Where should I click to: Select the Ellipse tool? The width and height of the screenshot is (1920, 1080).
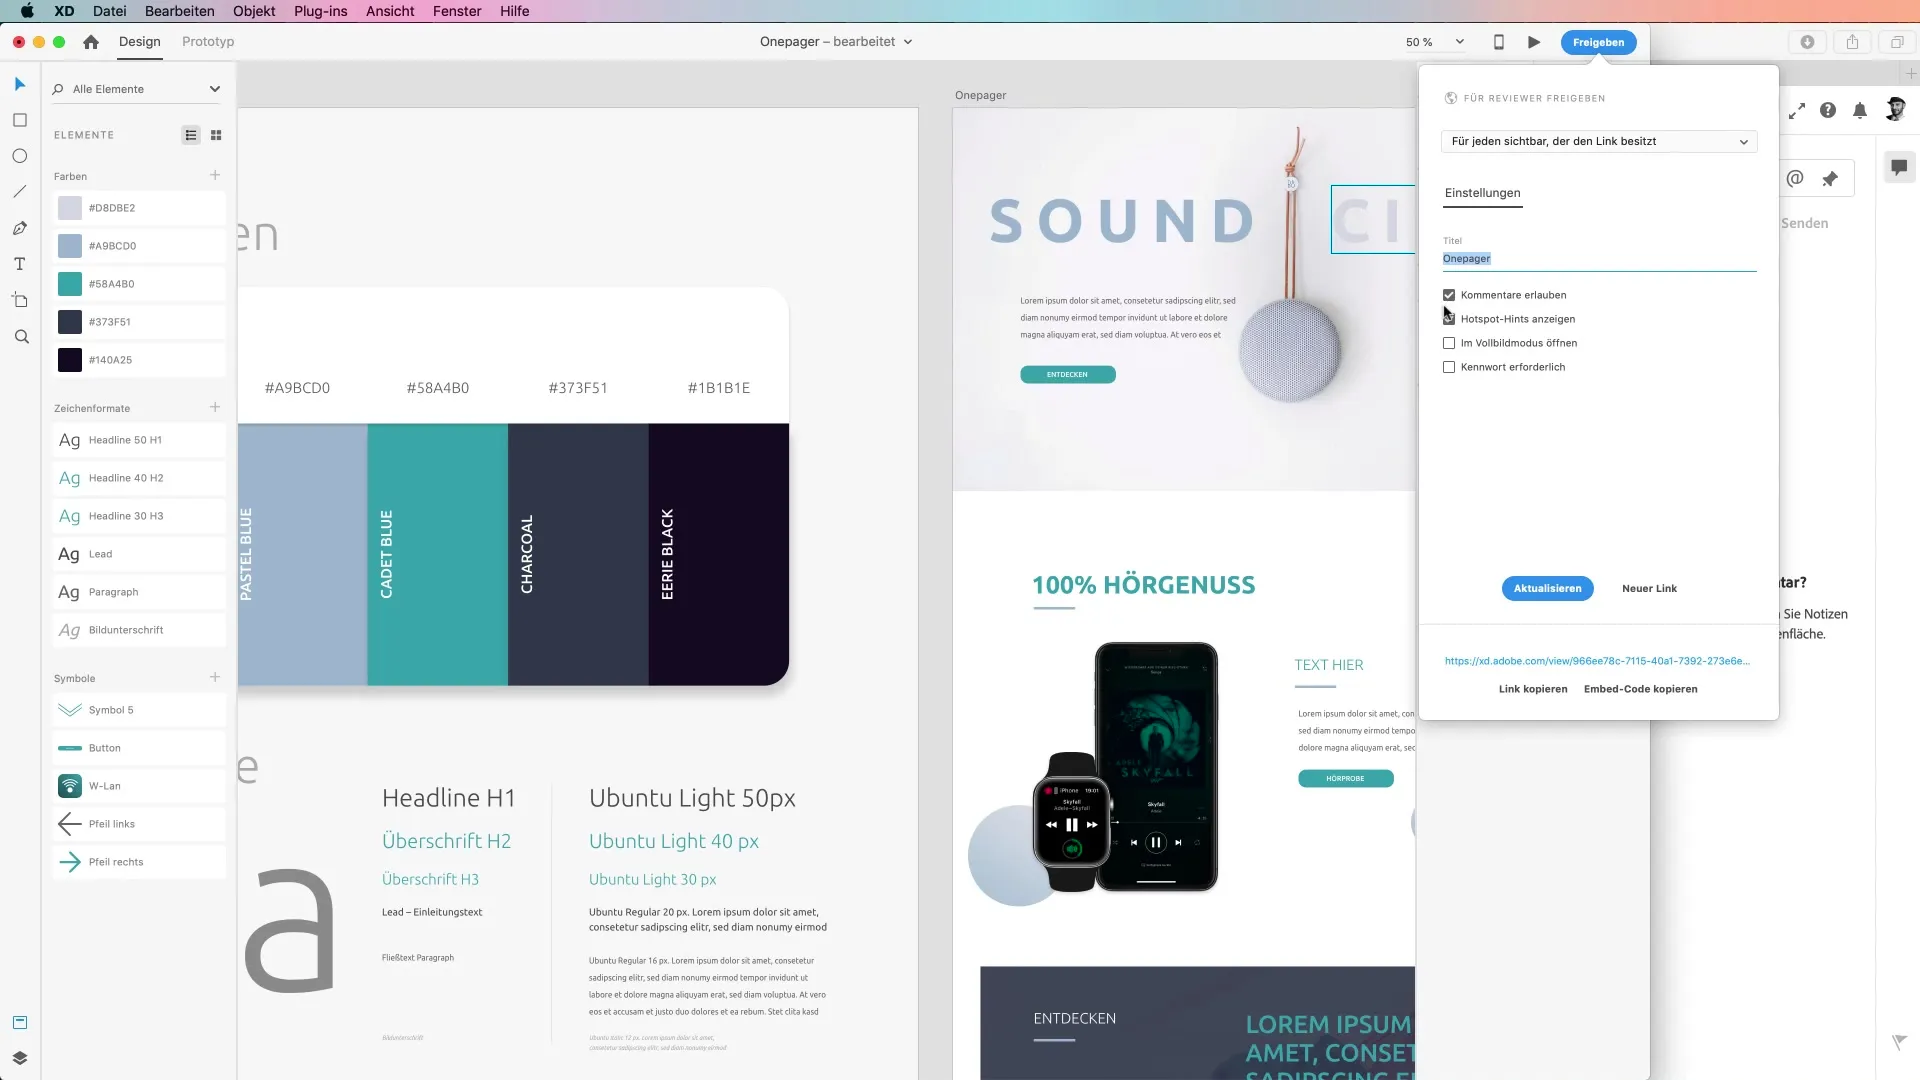[x=19, y=156]
